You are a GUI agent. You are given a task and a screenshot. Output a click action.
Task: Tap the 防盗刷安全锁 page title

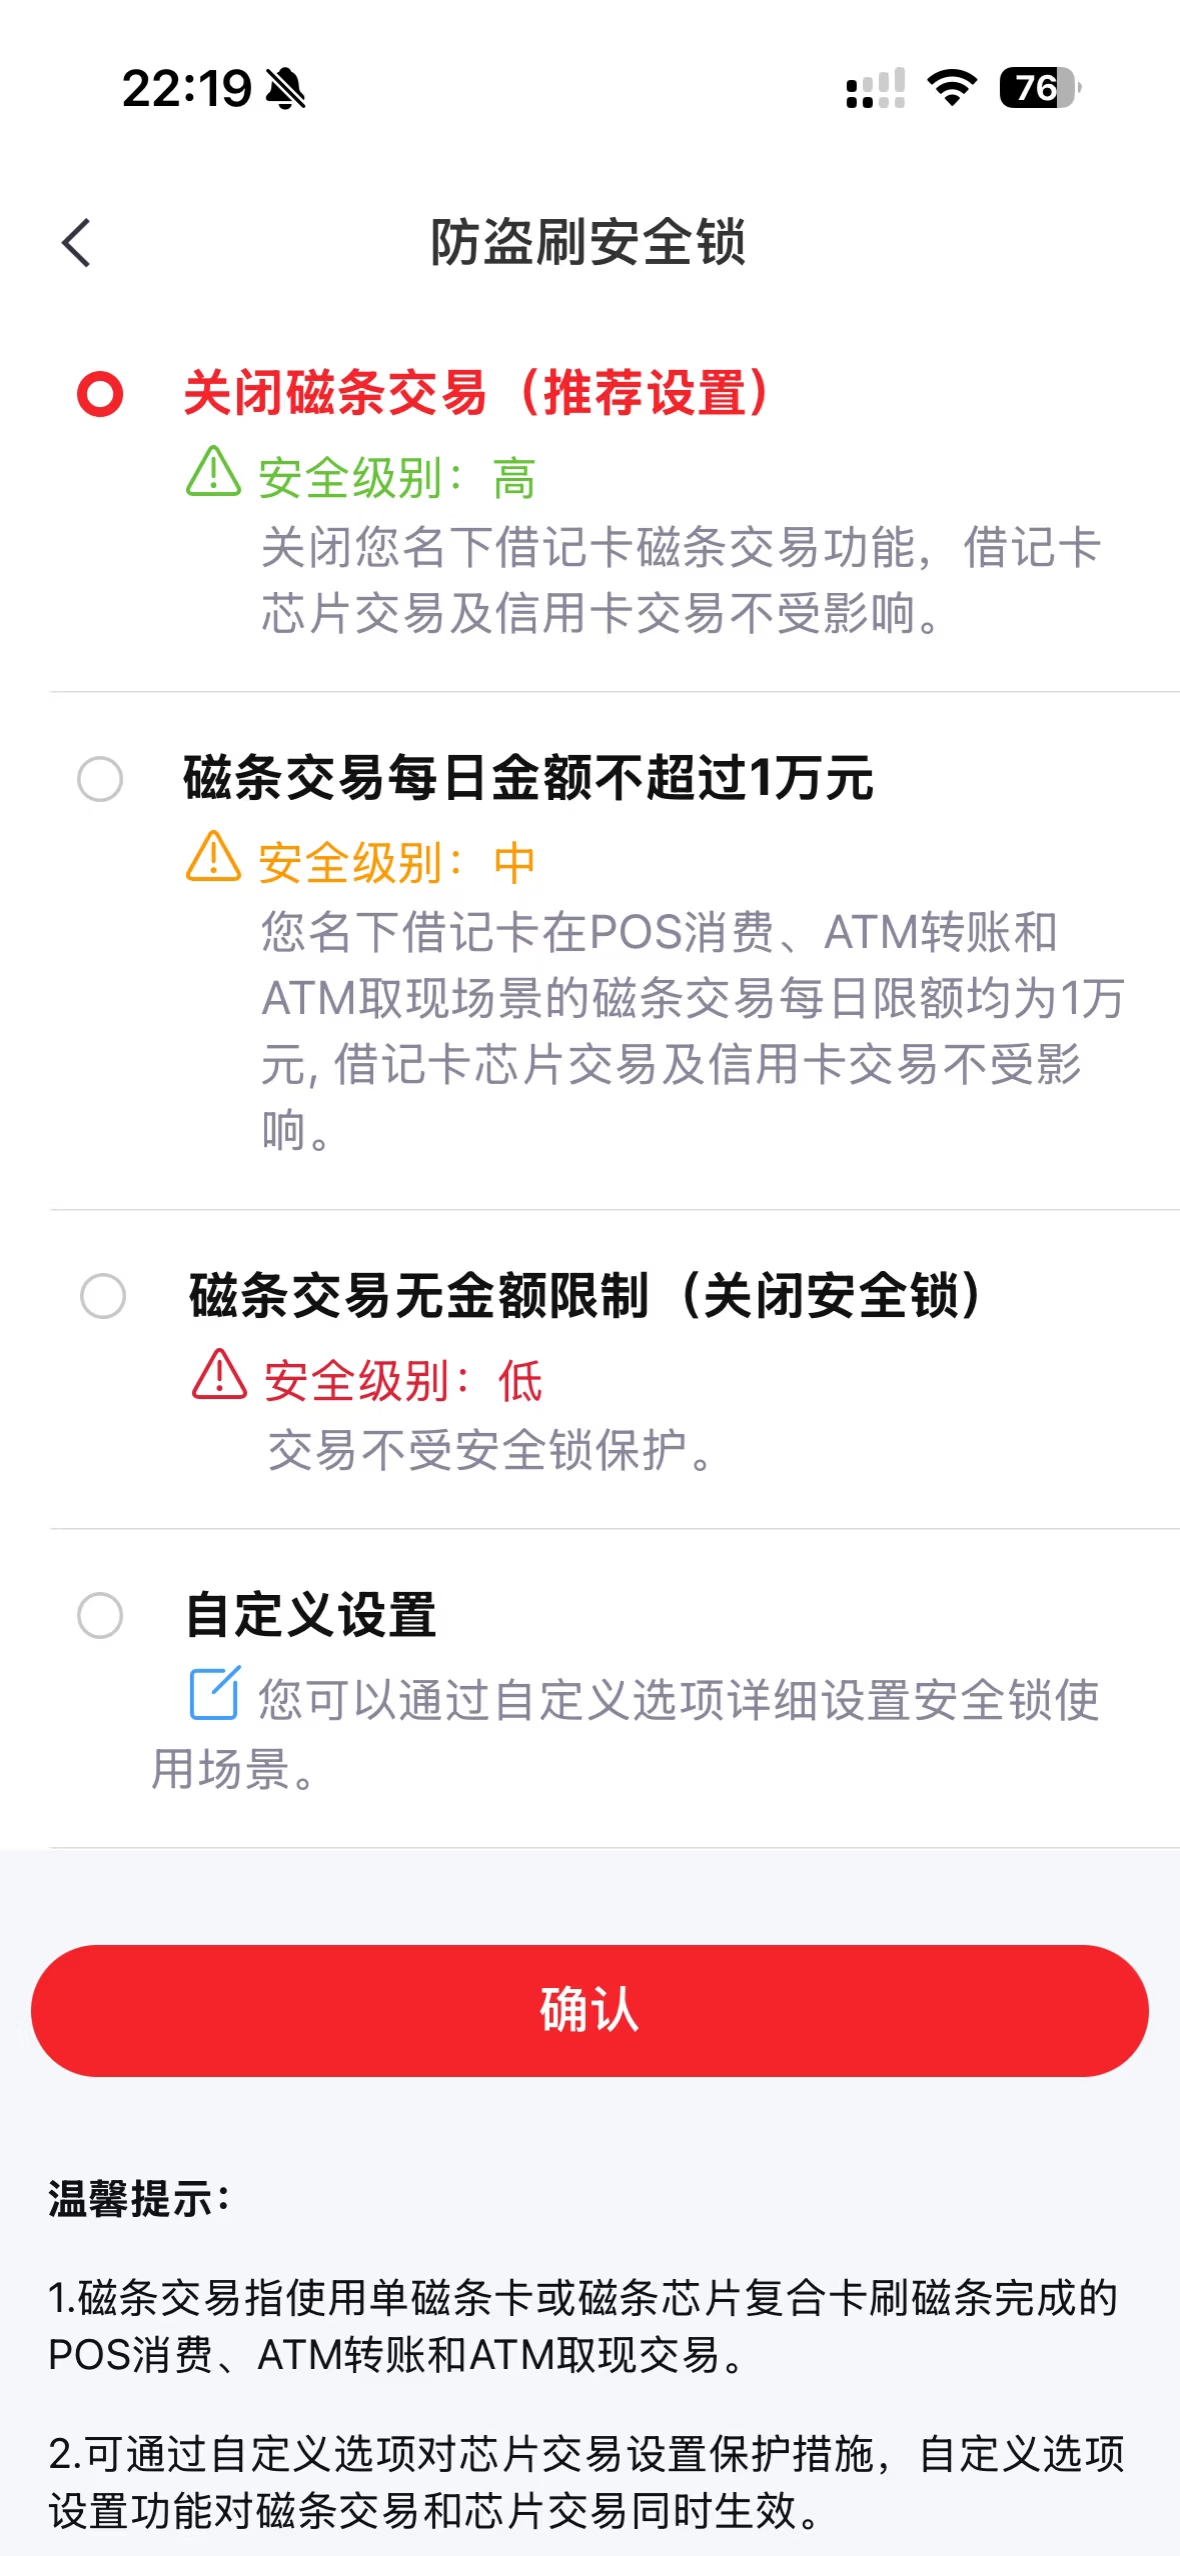pyautogui.click(x=588, y=243)
